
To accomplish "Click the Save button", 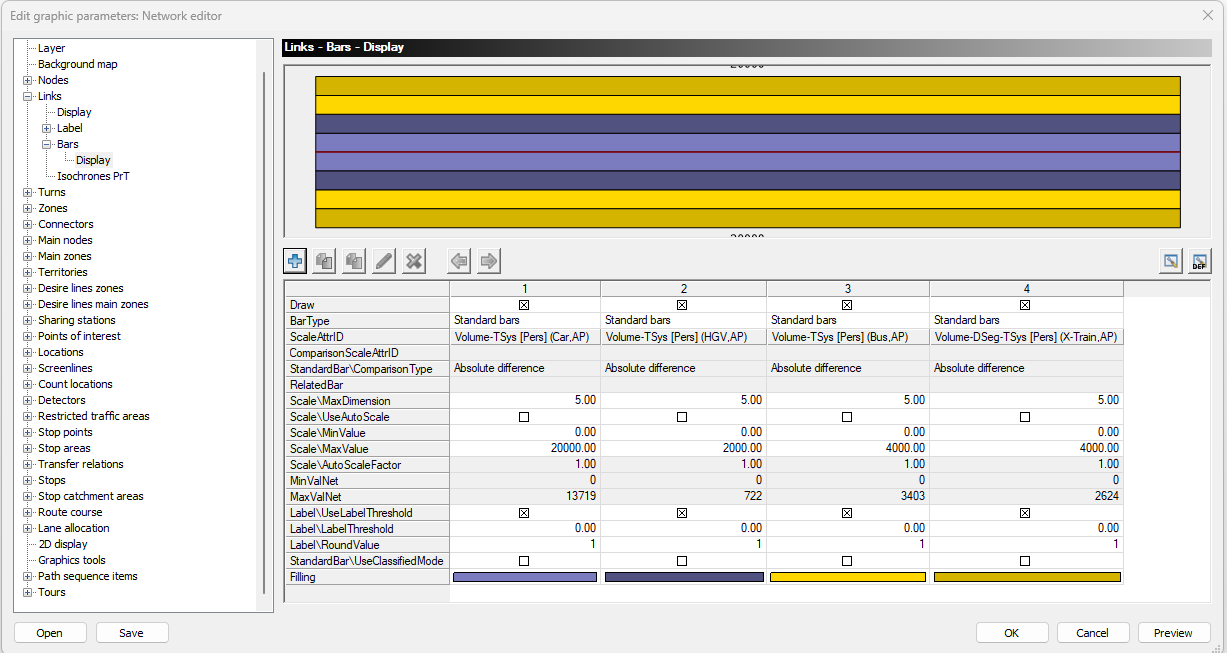I will (131, 633).
